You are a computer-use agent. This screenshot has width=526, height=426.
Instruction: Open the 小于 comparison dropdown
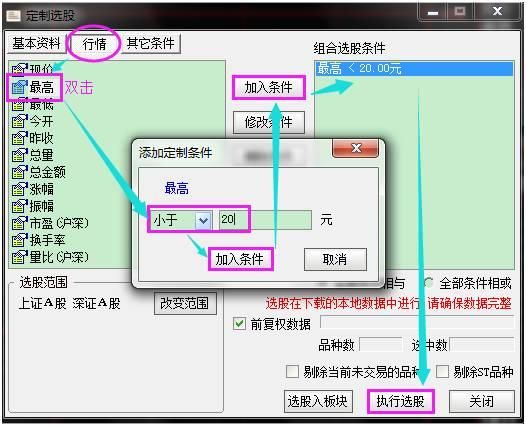click(203, 220)
